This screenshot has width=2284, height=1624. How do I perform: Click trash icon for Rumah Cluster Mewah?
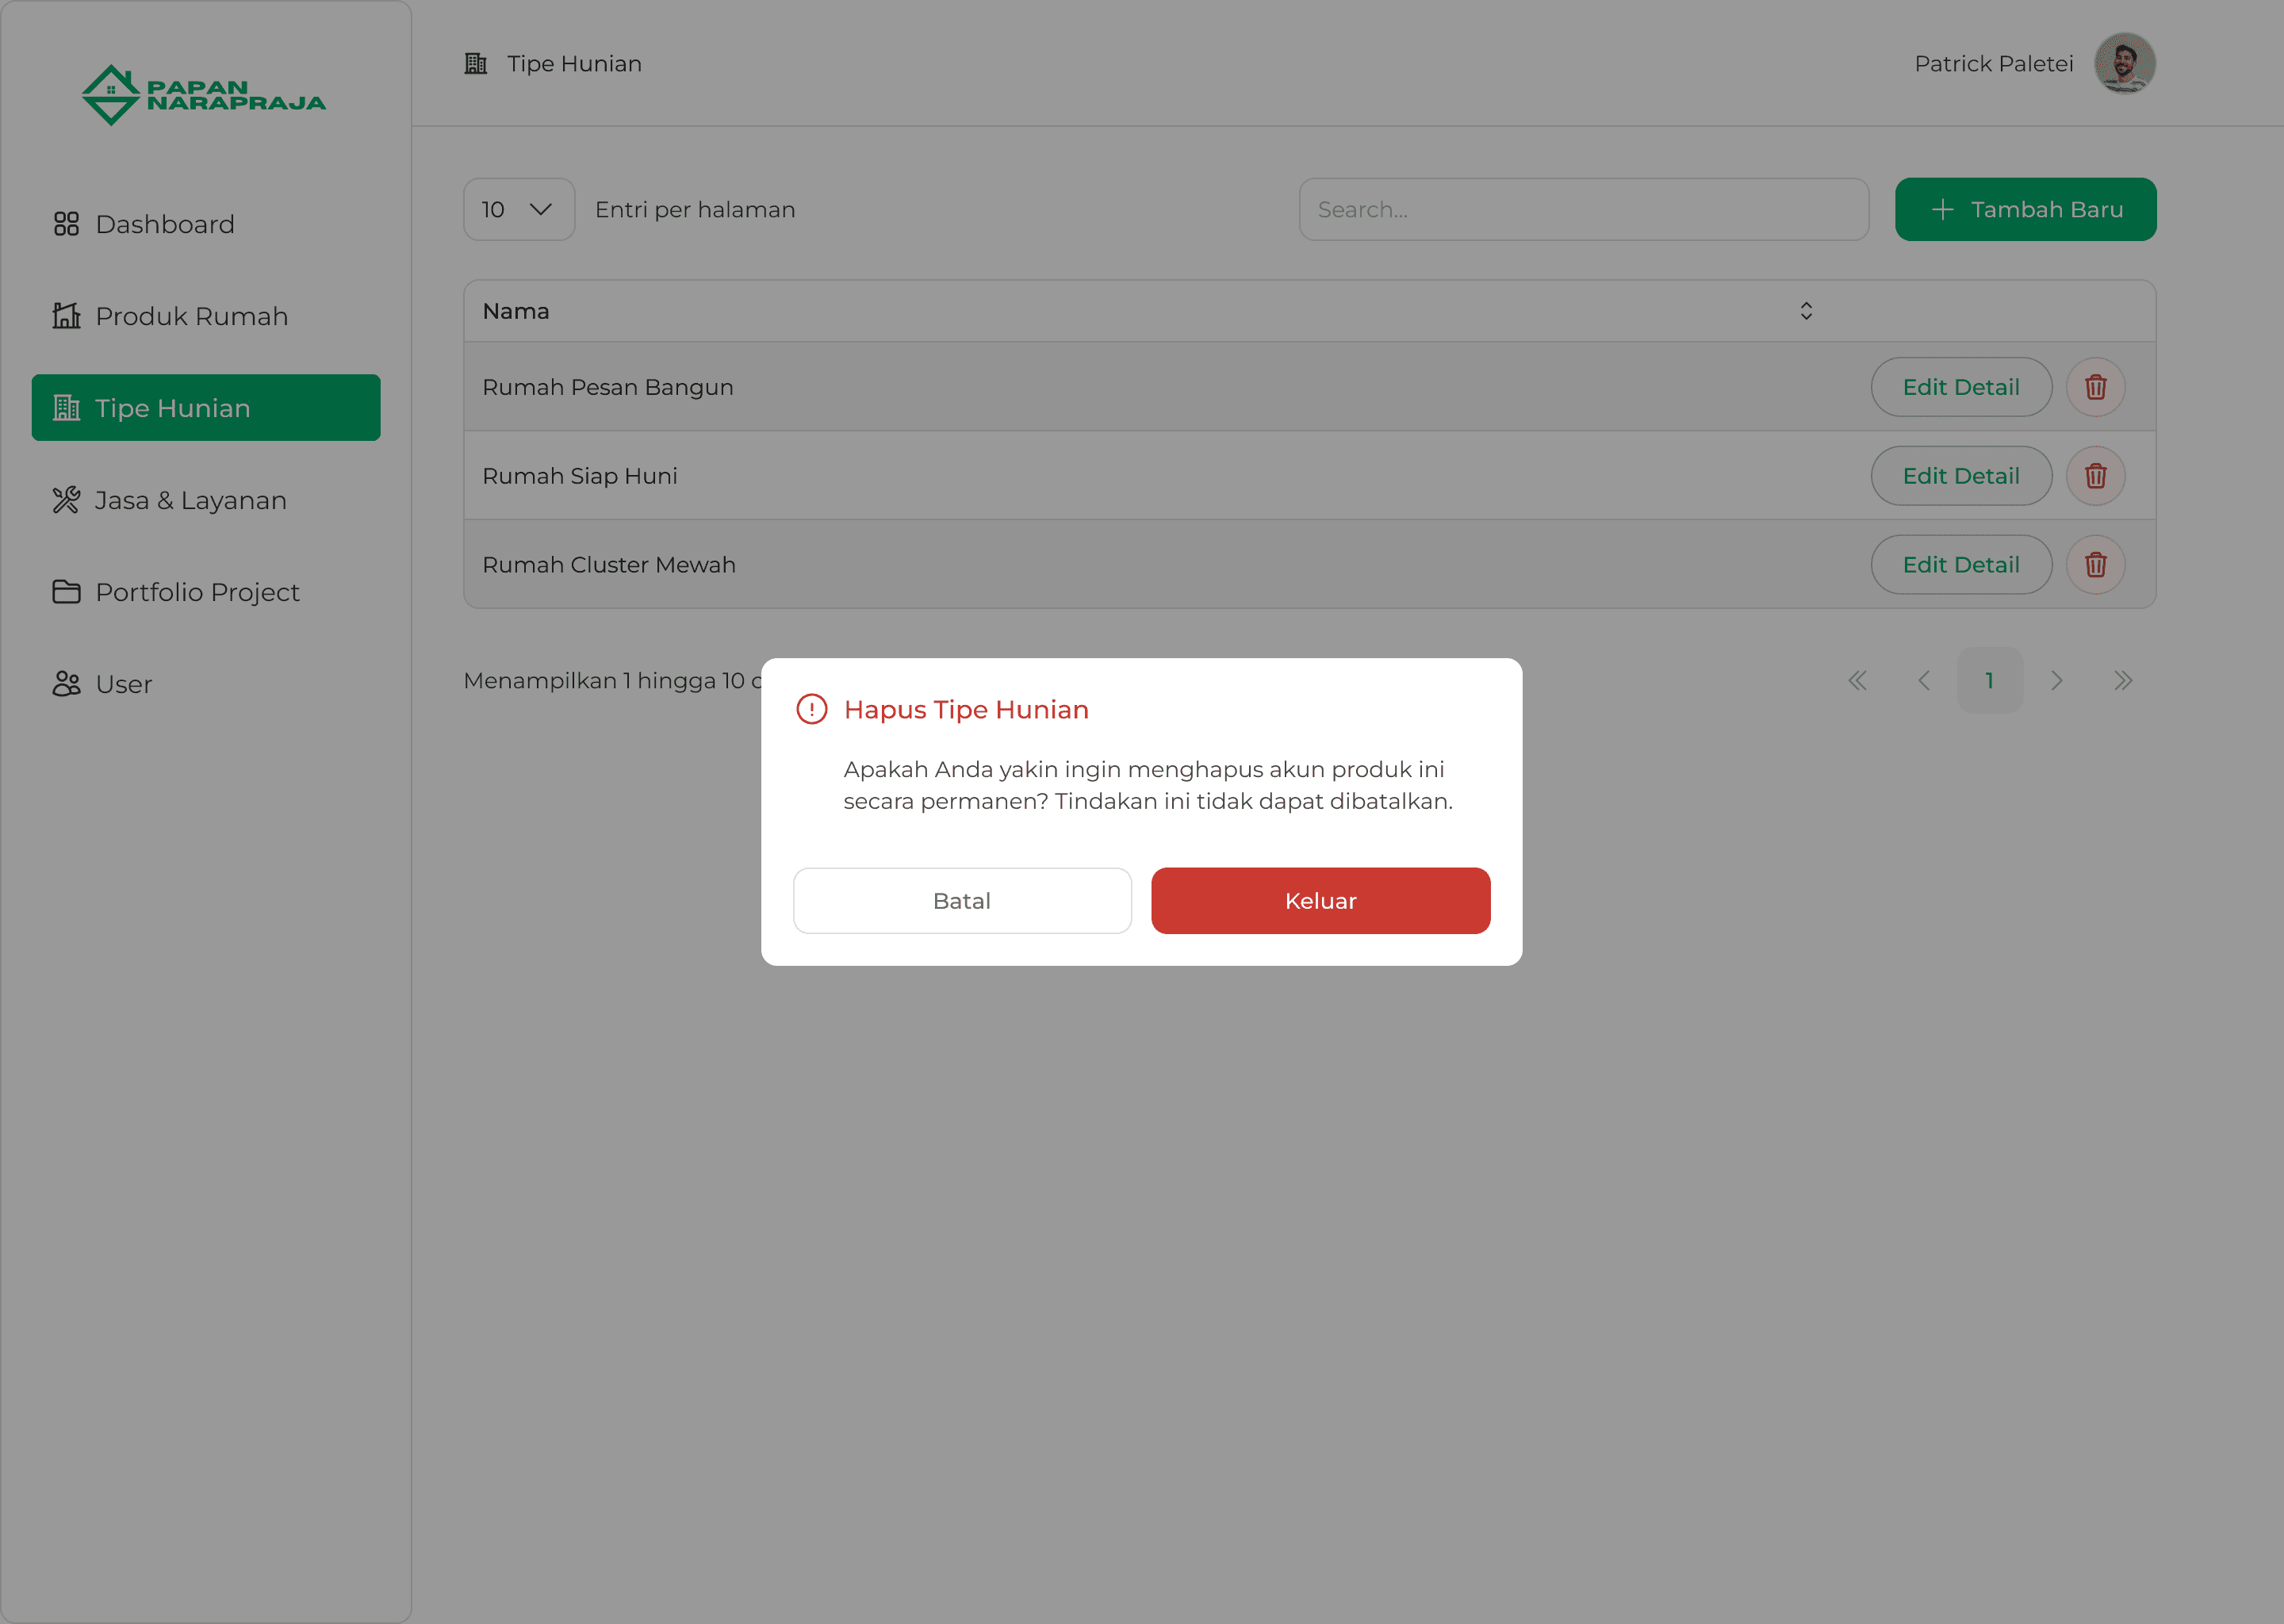(x=2095, y=565)
